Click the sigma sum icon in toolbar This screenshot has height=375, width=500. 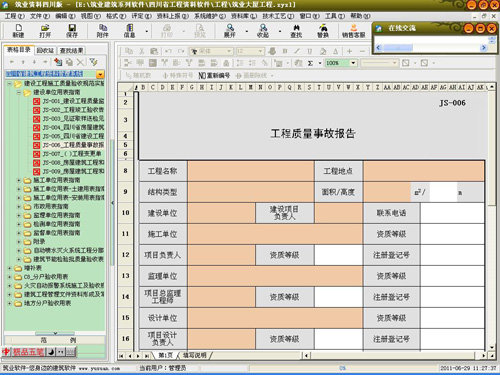(x=310, y=63)
